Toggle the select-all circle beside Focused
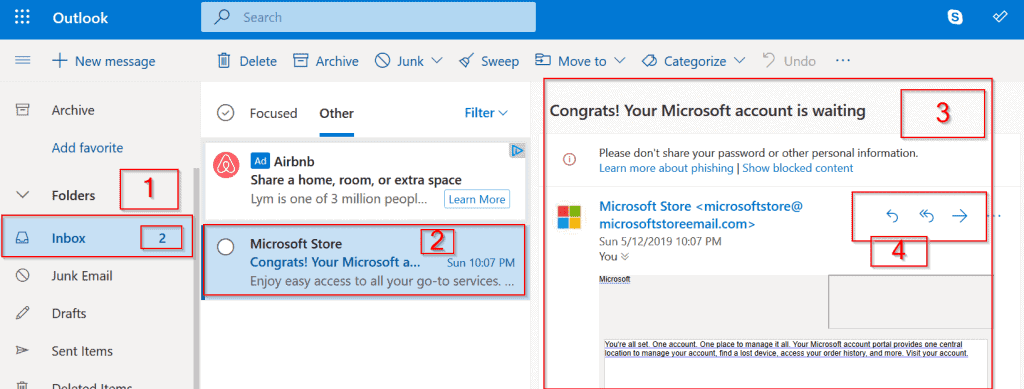 (x=225, y=113)
